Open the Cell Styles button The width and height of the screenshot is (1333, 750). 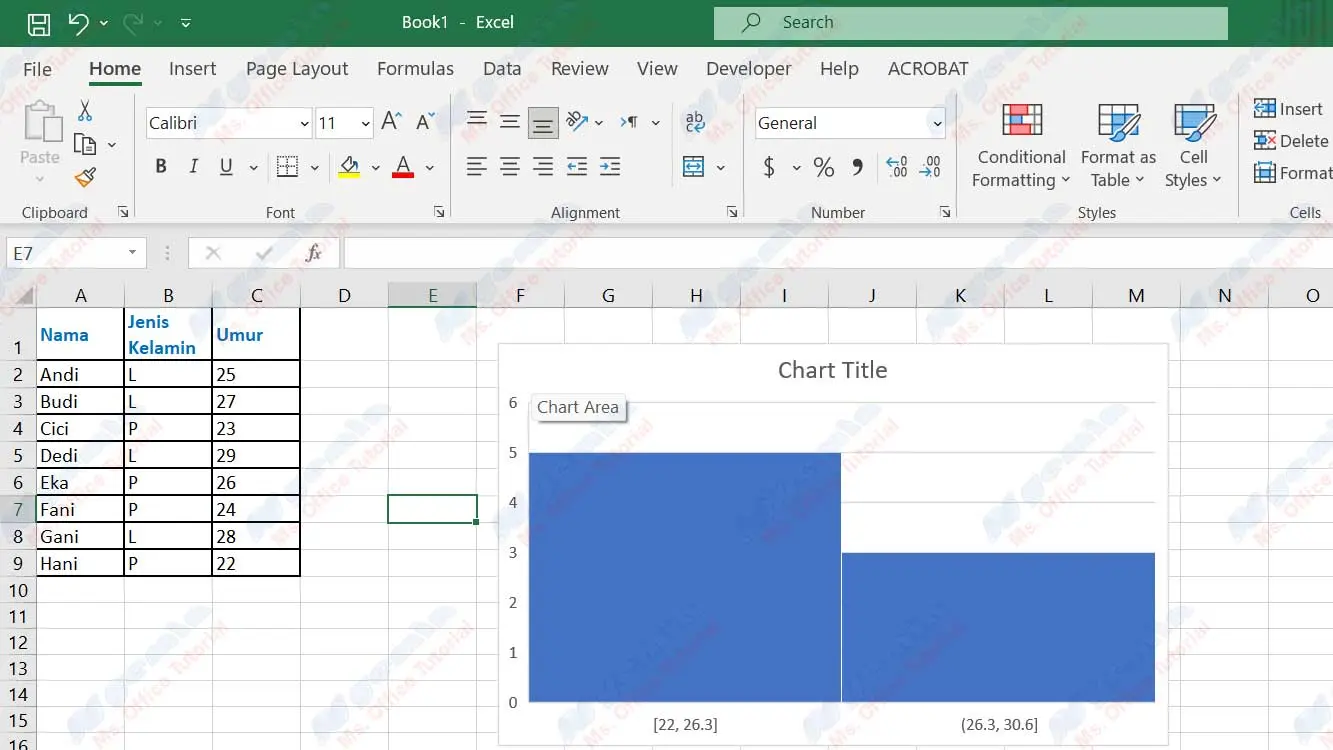[x=1193, y=147]
